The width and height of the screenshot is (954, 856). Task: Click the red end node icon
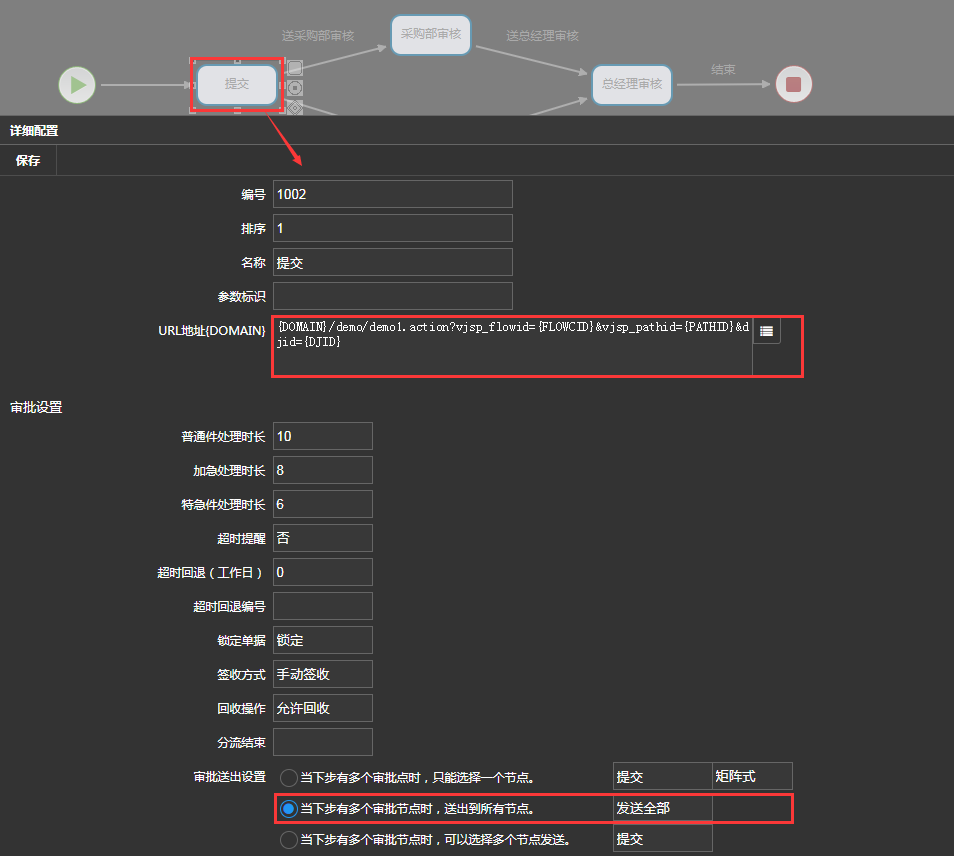(x=794, y=84)
